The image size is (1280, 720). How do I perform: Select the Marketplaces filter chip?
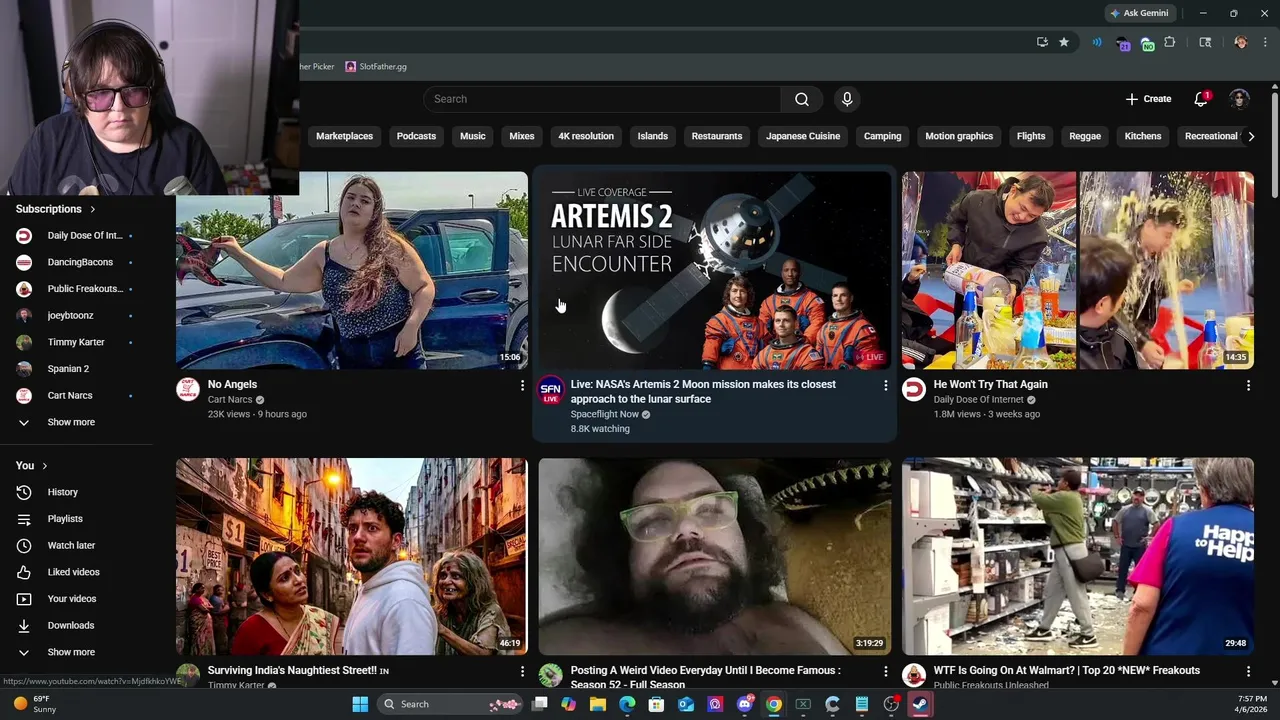(344, 136)
